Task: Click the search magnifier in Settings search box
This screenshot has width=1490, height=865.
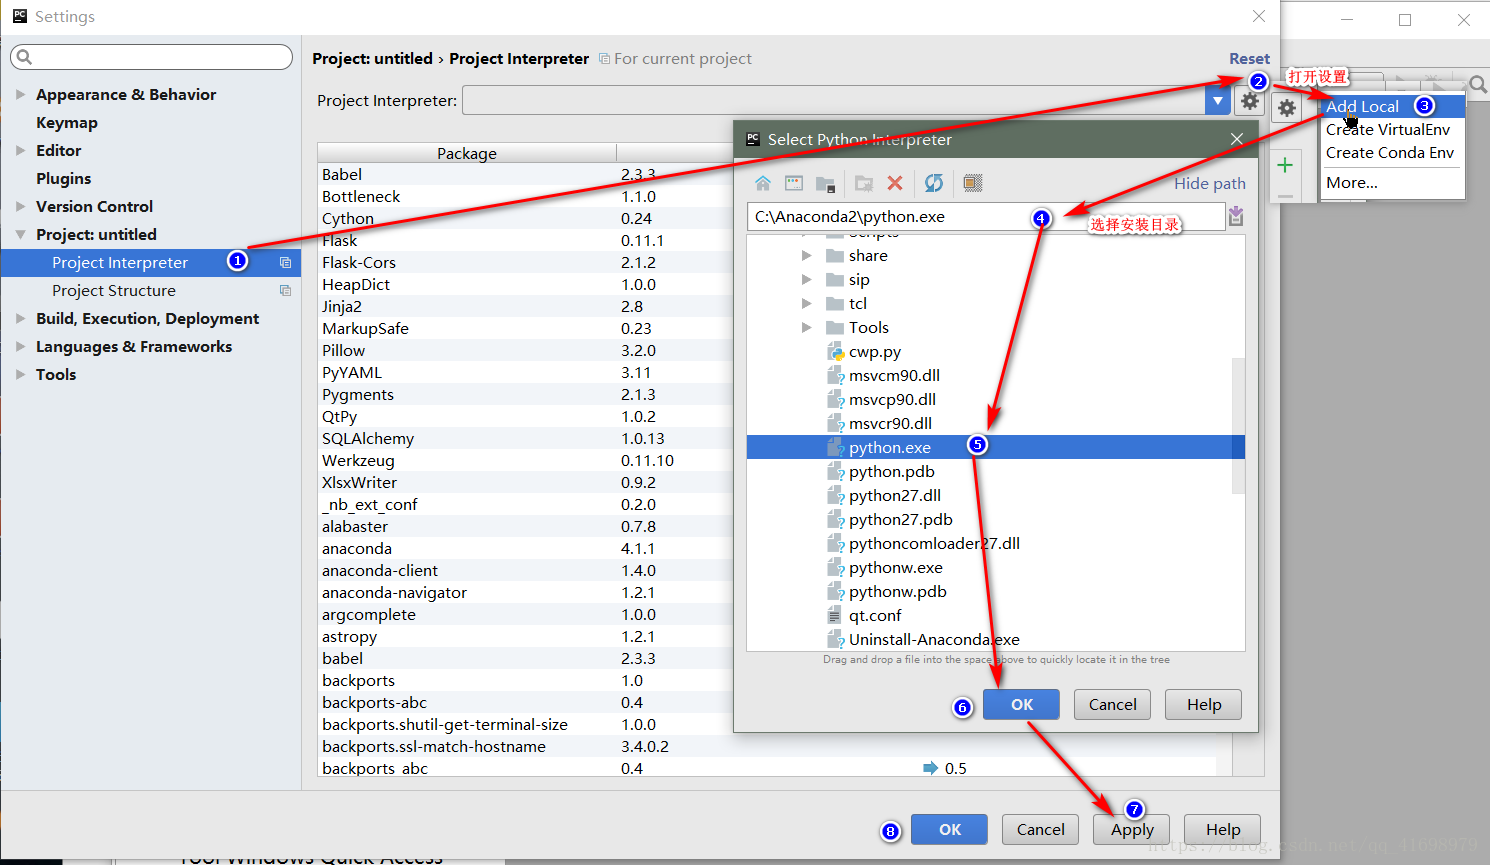Action: click(x=25, y=57)
